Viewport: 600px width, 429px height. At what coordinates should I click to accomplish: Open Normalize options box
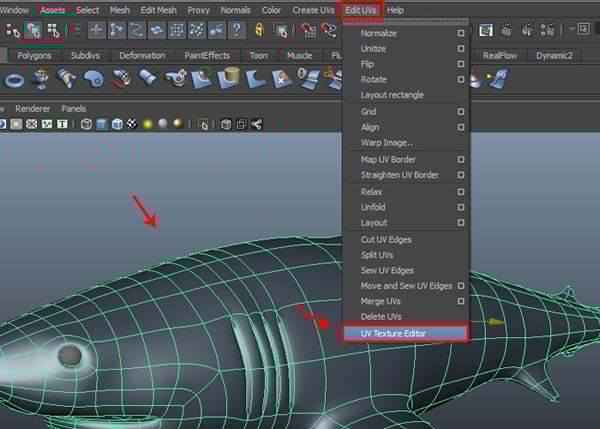click(x=461, y=33)
